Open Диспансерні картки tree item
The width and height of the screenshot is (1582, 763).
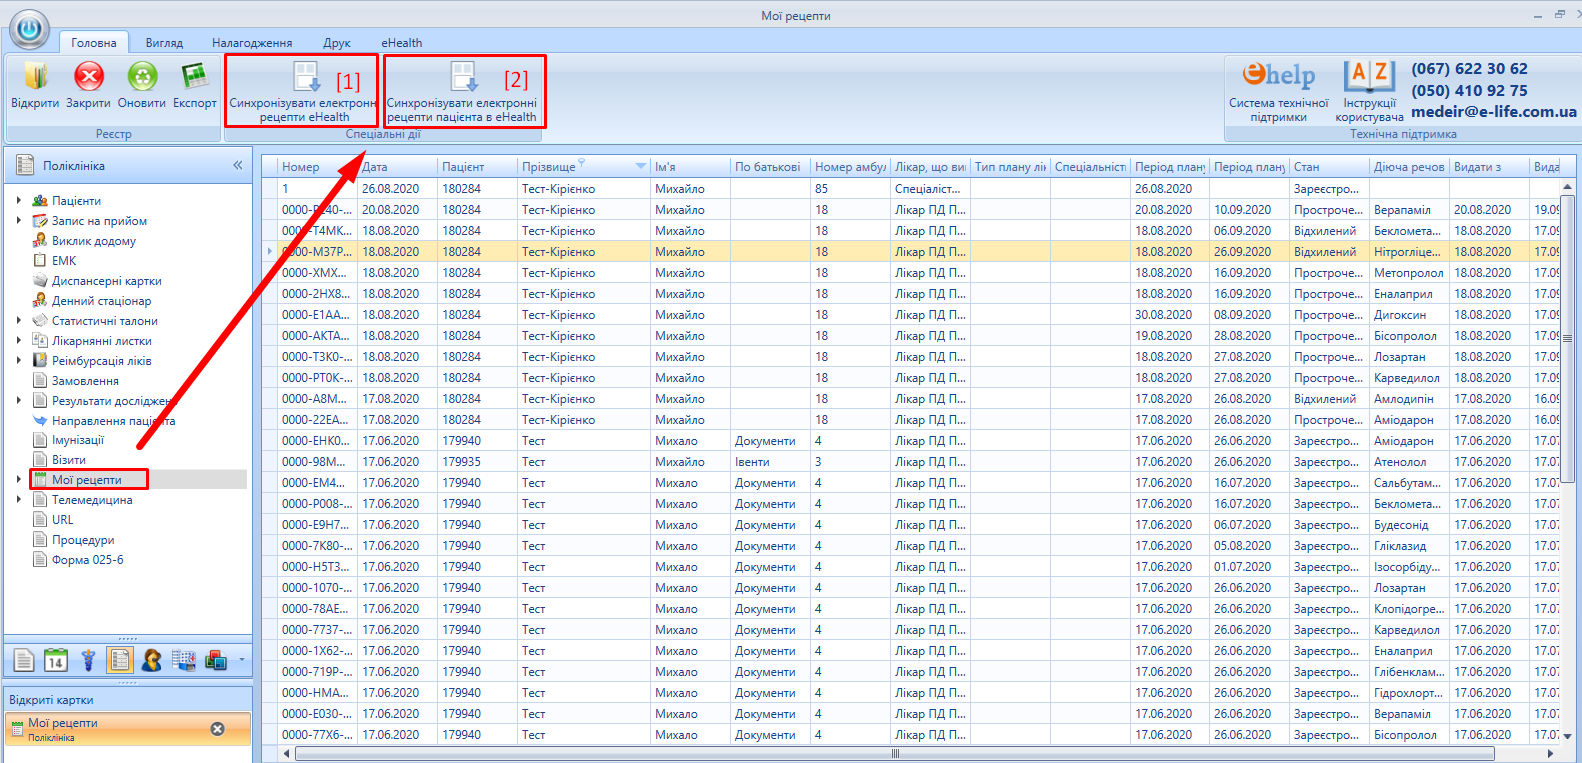pos(107,281)
